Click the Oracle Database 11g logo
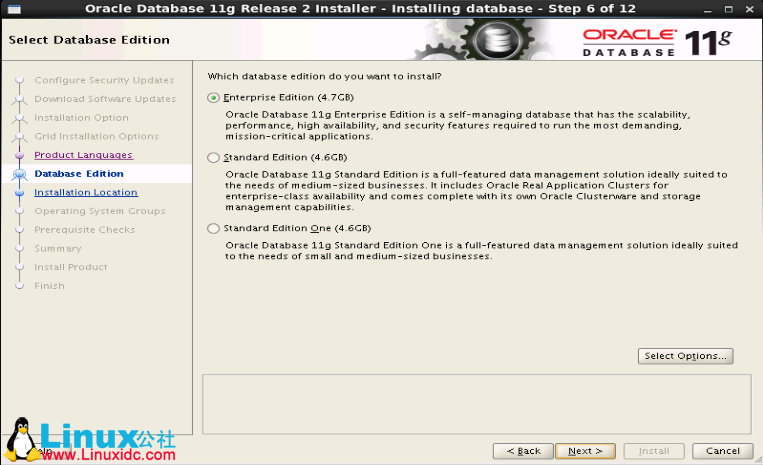 [657, 42]
